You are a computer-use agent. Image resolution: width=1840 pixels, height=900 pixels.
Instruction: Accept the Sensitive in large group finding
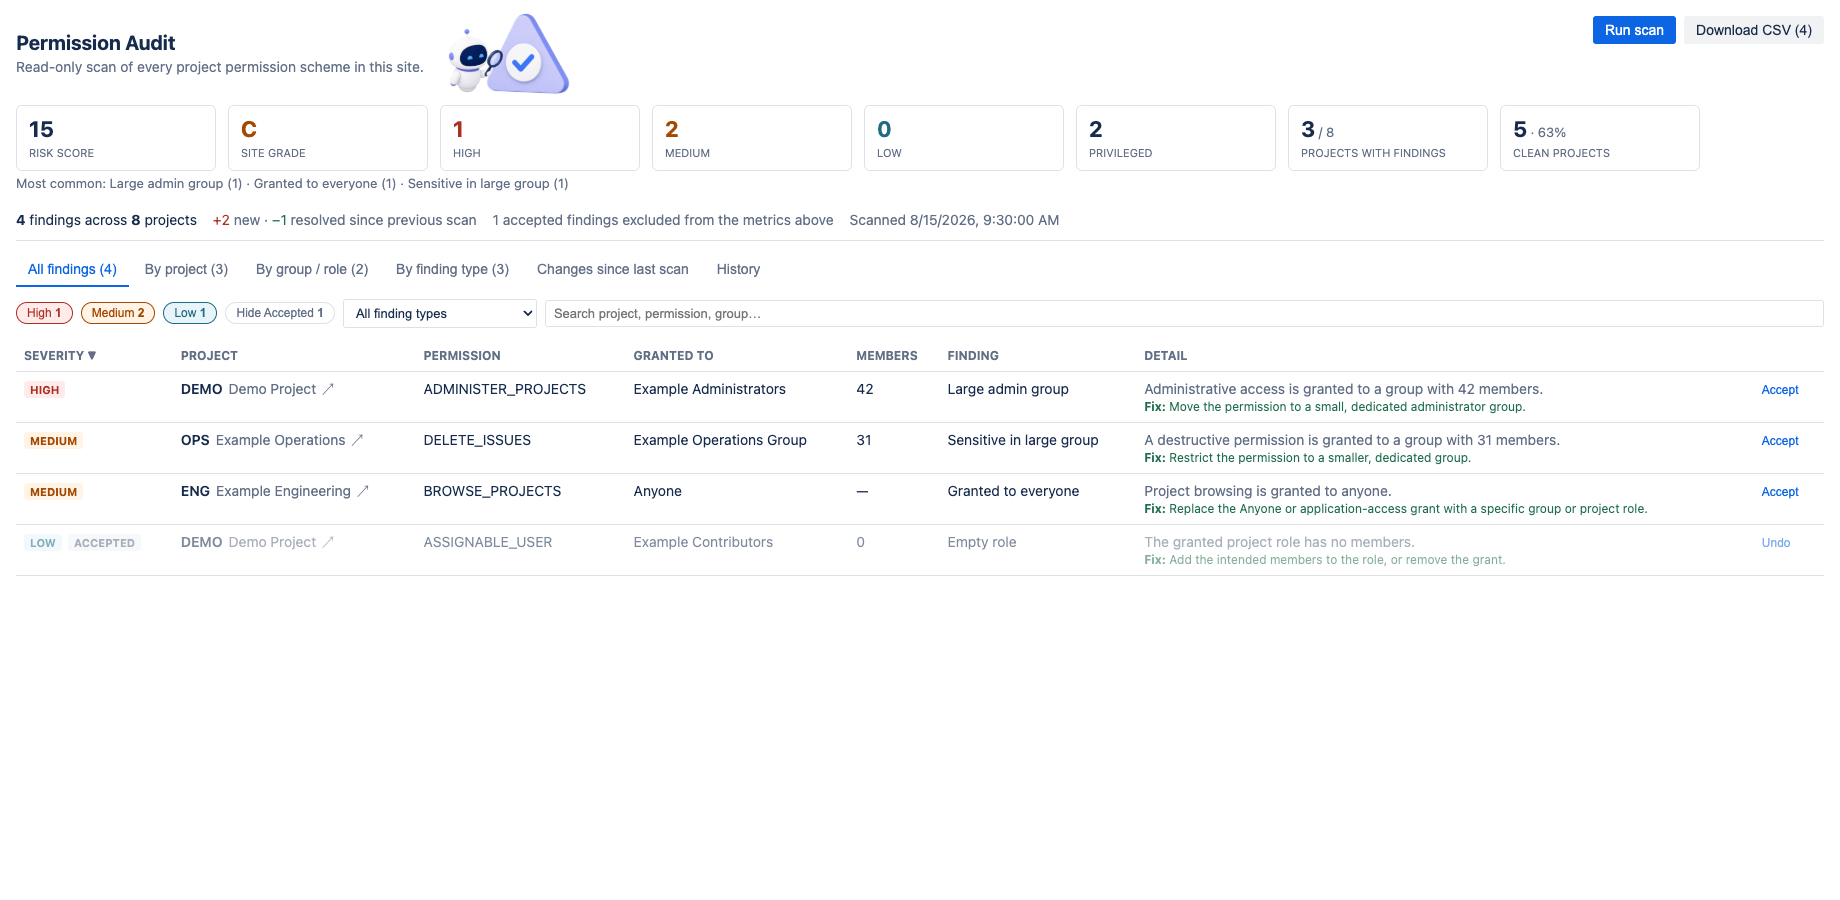point(1780,441)
